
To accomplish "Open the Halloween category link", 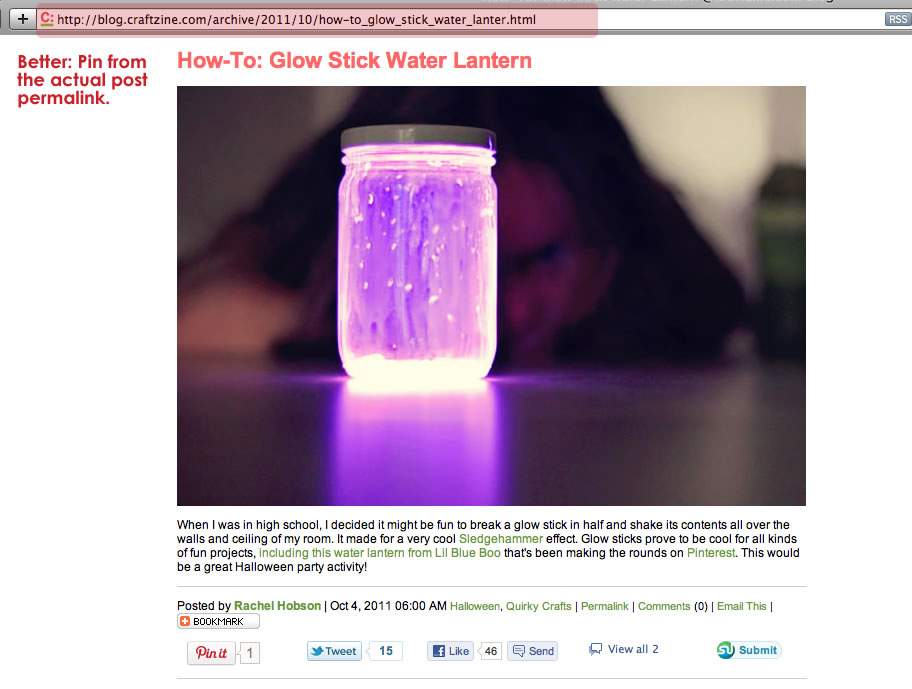I will pos(475,606).
